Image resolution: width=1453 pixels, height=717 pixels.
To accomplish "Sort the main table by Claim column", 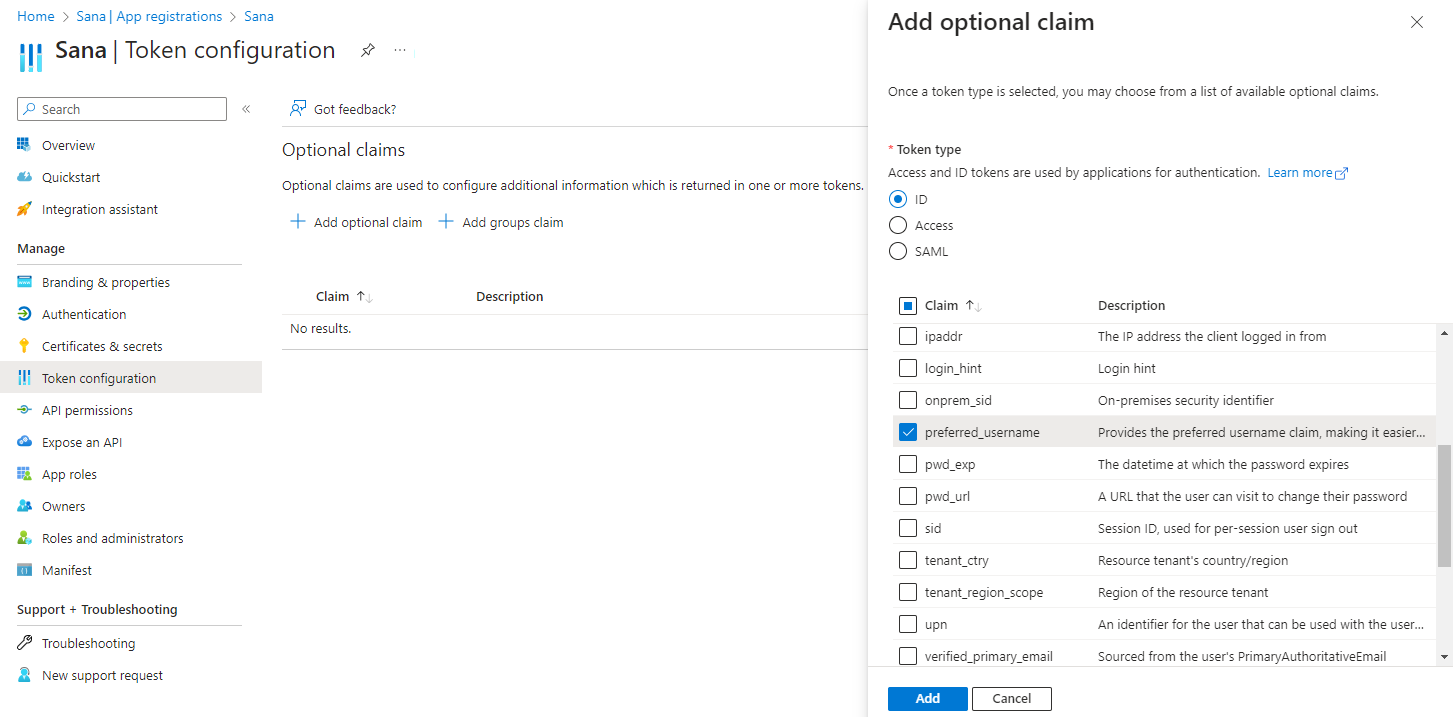I will coord(334,297).
